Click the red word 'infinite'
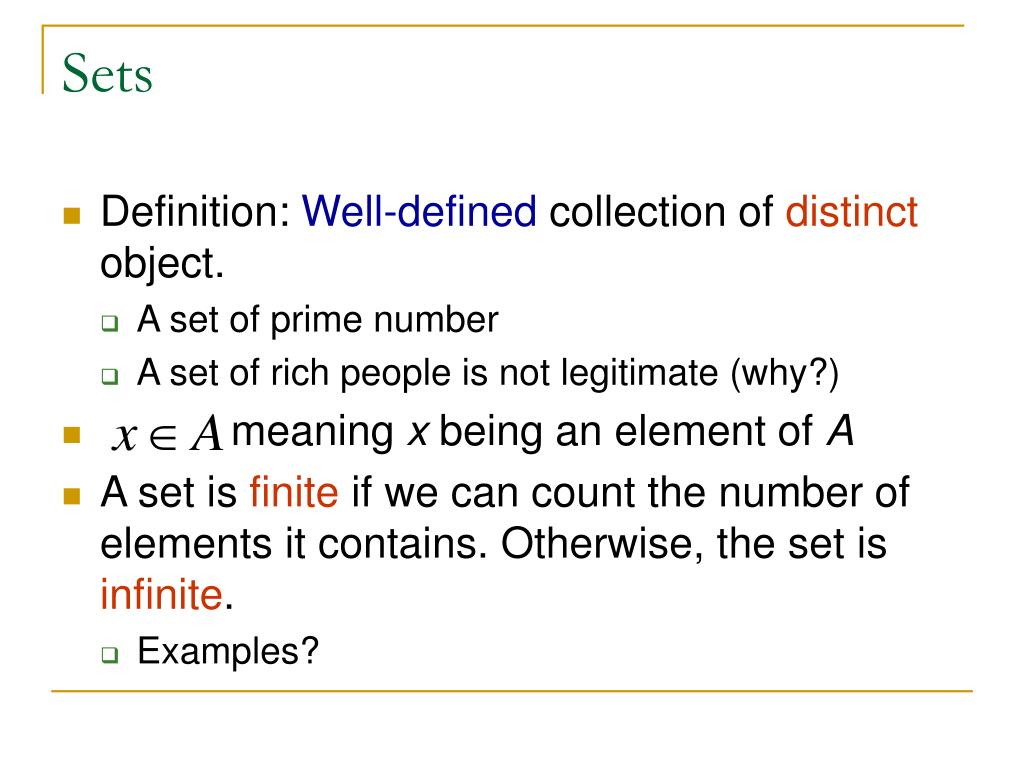This screenshot has width=1024, height=768. pos(161,594)
